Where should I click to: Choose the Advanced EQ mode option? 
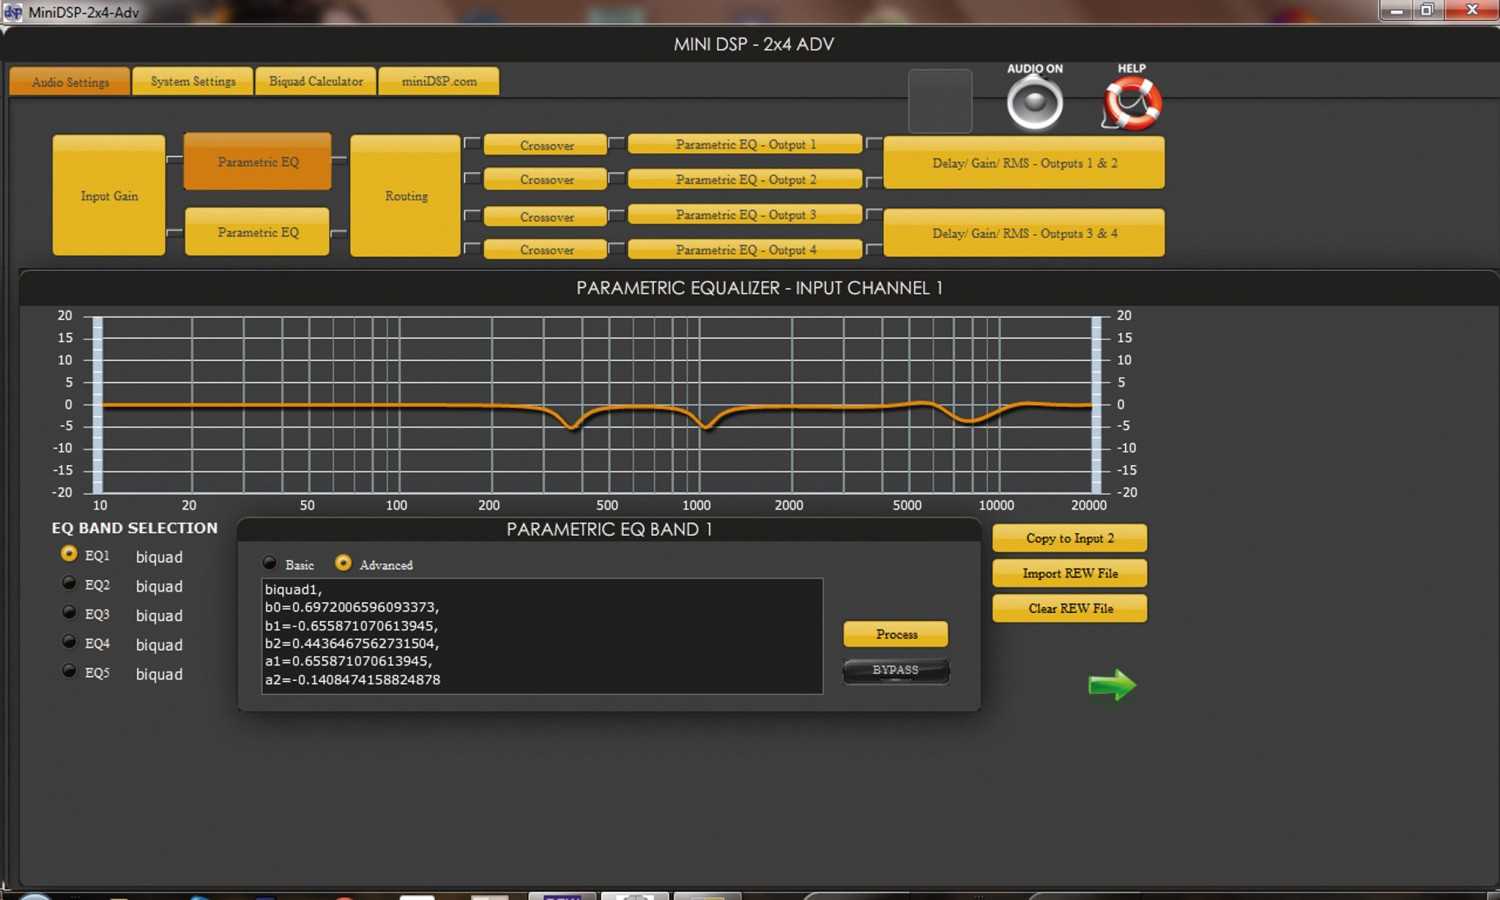tap(343, 563)
